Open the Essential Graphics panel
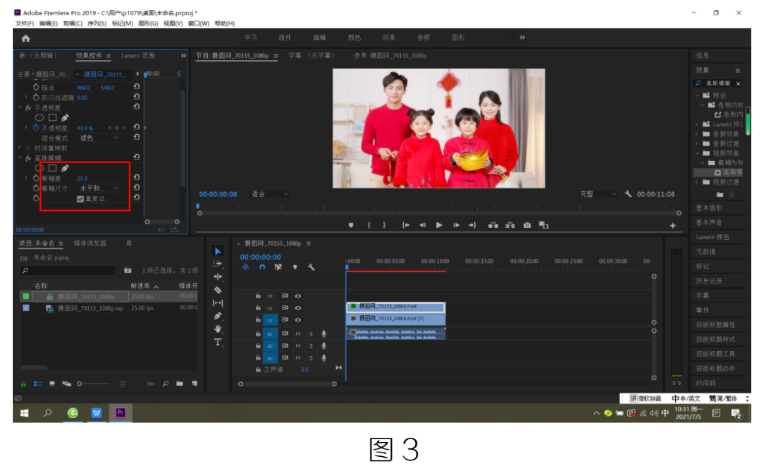776x476 pixels. click(709, 208)
